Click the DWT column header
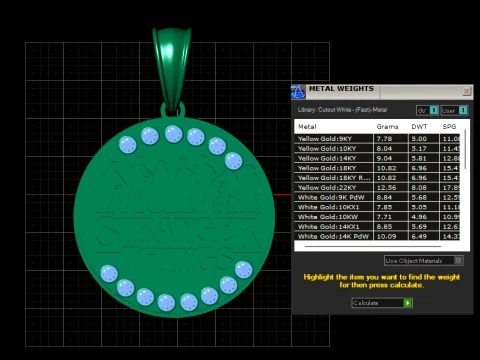This screenshot has width=480, height=360. coord(419,127)
